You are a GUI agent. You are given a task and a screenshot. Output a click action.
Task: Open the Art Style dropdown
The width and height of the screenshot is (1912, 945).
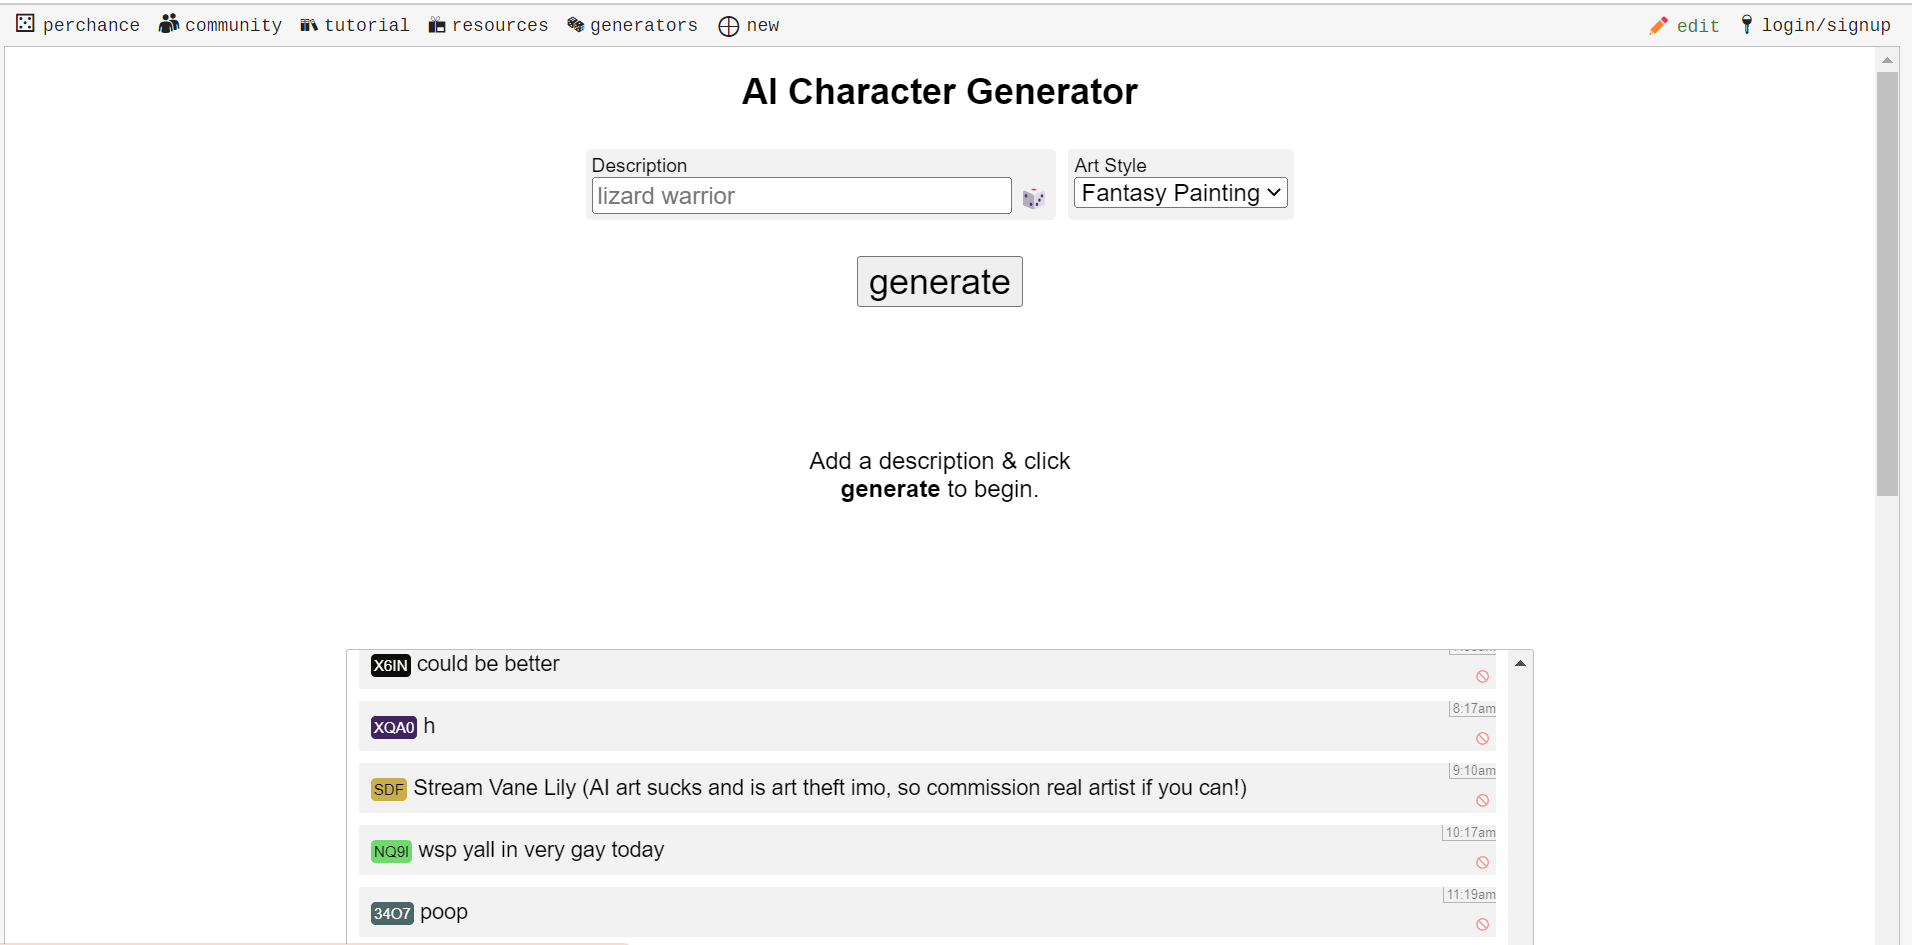click(1178, 192)
